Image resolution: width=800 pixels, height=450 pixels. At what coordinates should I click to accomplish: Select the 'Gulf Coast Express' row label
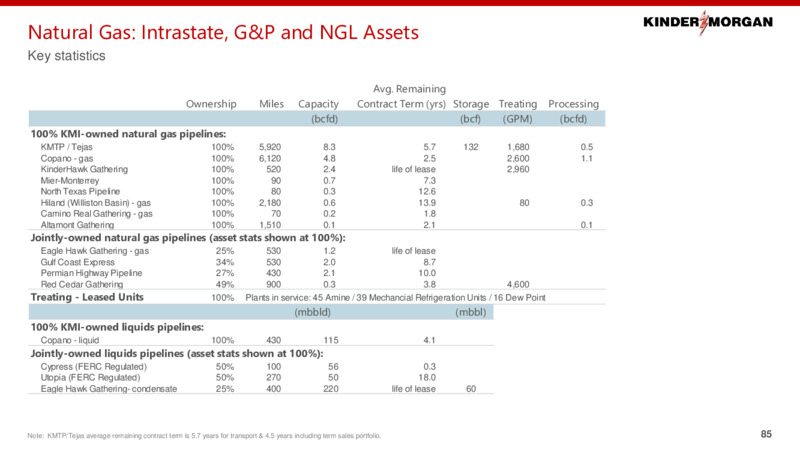tap(78, 262)
